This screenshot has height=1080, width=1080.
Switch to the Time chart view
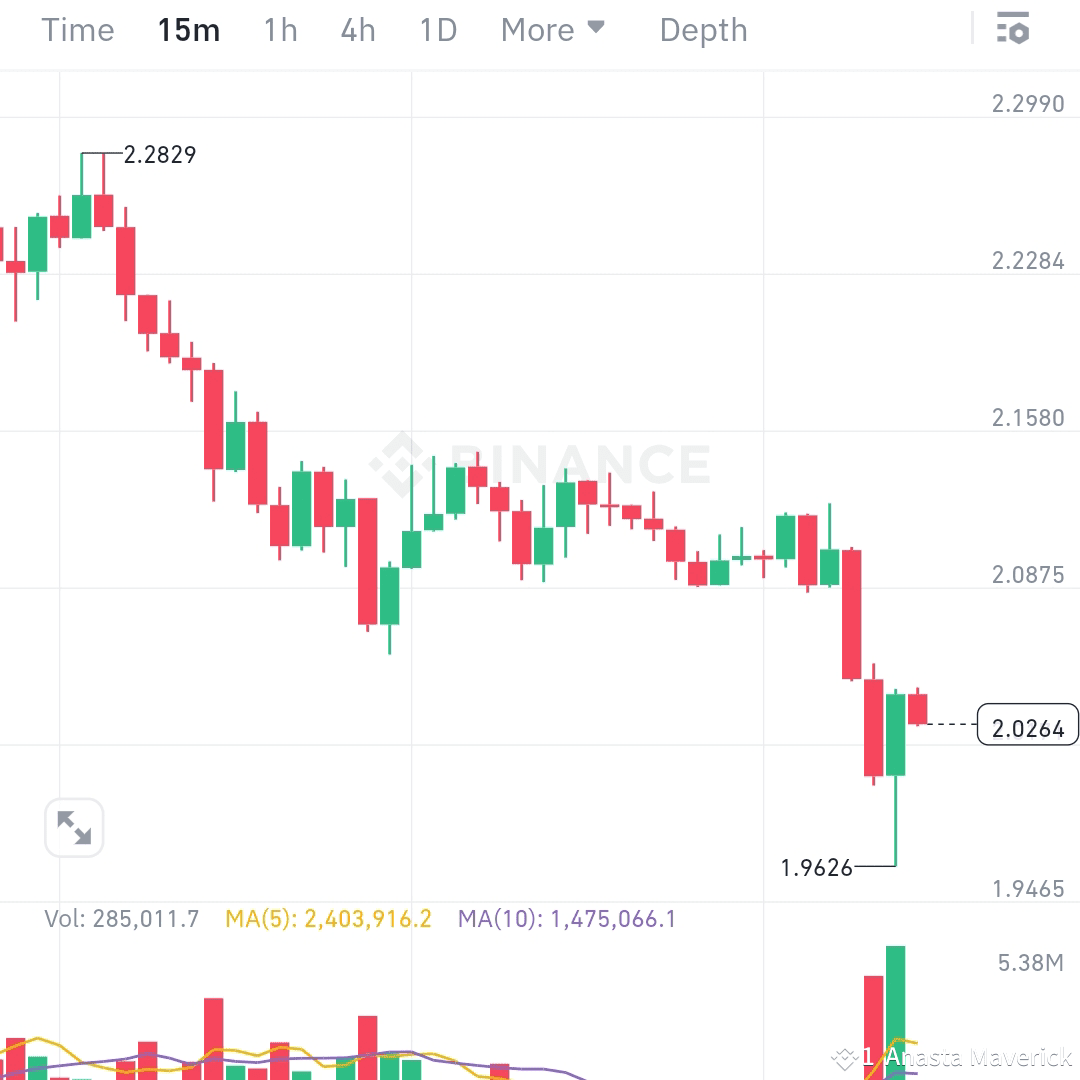(77, 30)
